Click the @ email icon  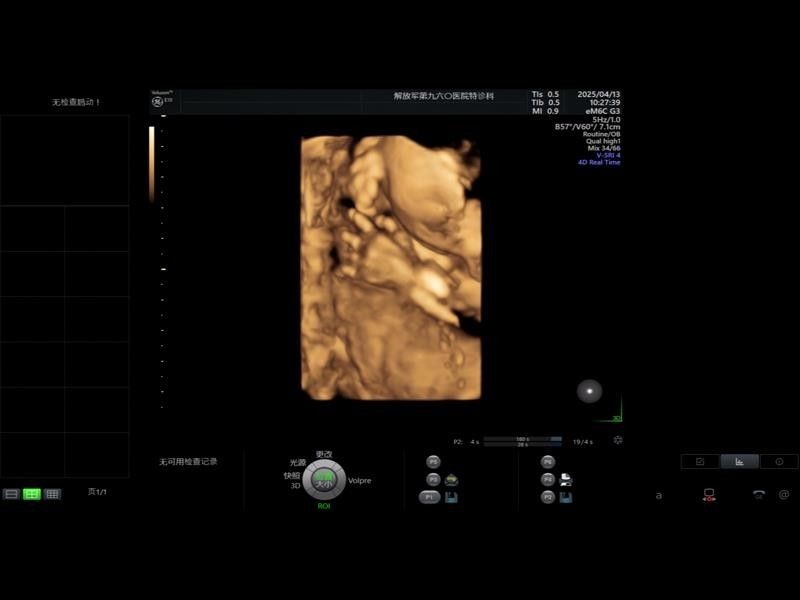[x=784, y=494]
